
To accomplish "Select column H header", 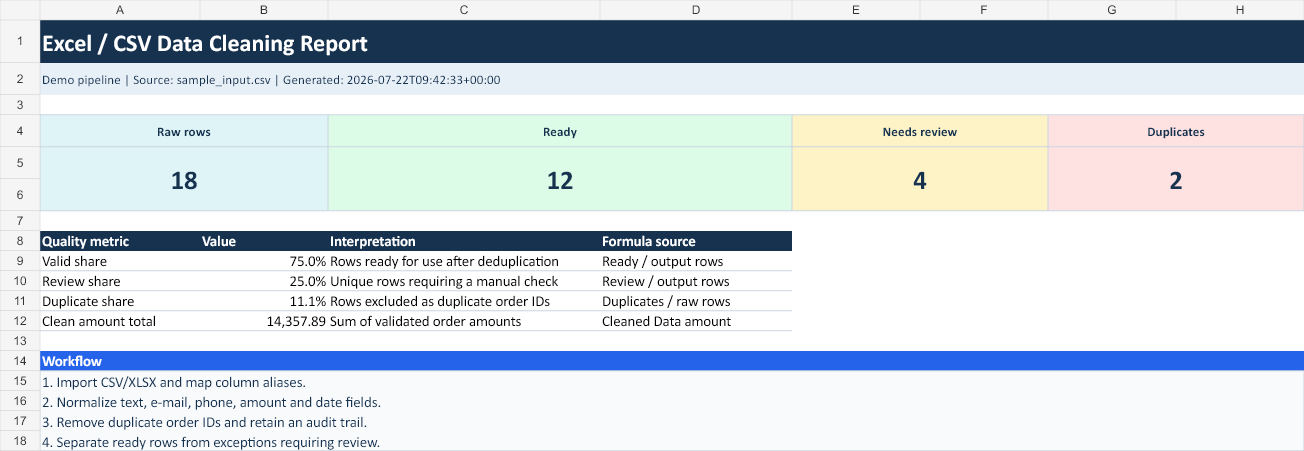I will [1240, 9].
